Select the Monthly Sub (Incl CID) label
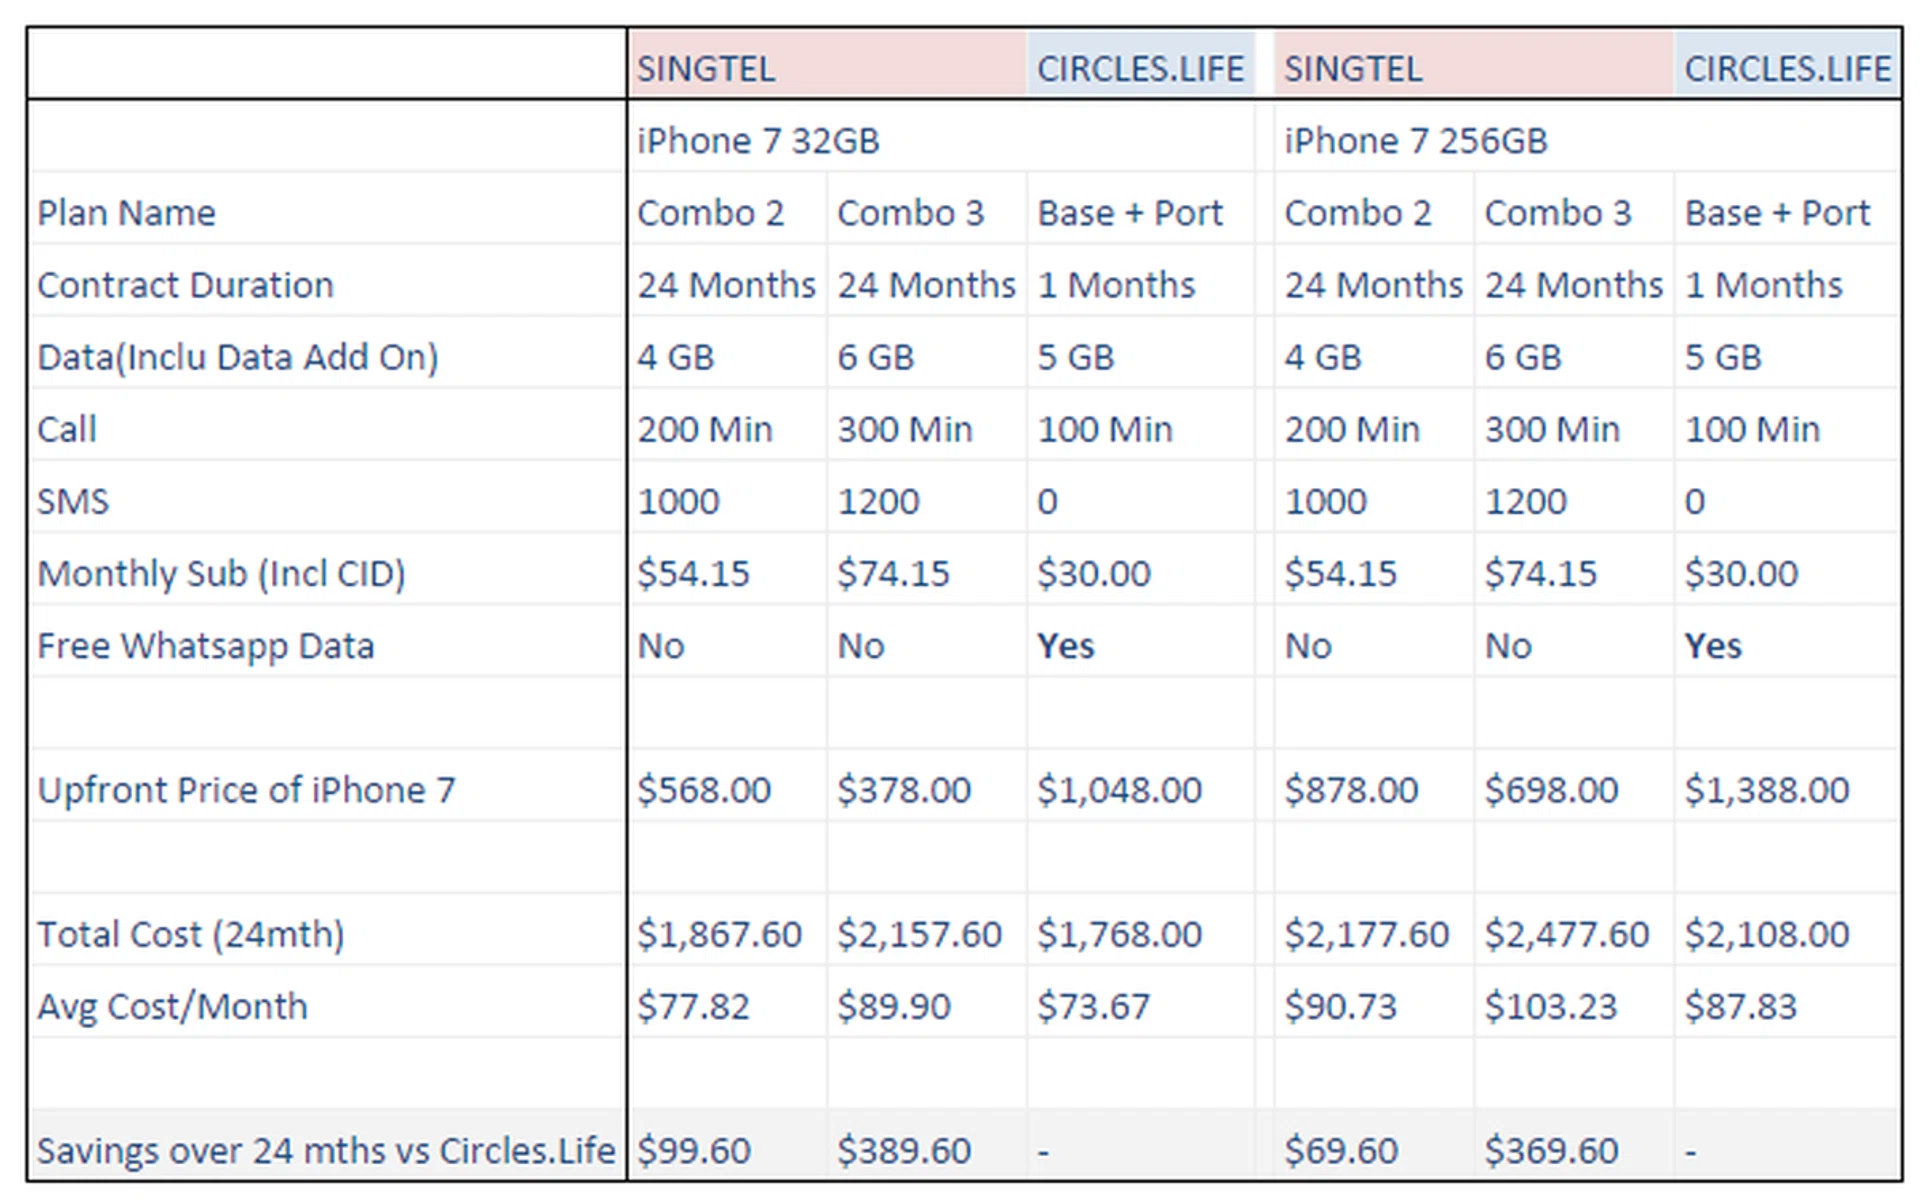 point(221,574)
